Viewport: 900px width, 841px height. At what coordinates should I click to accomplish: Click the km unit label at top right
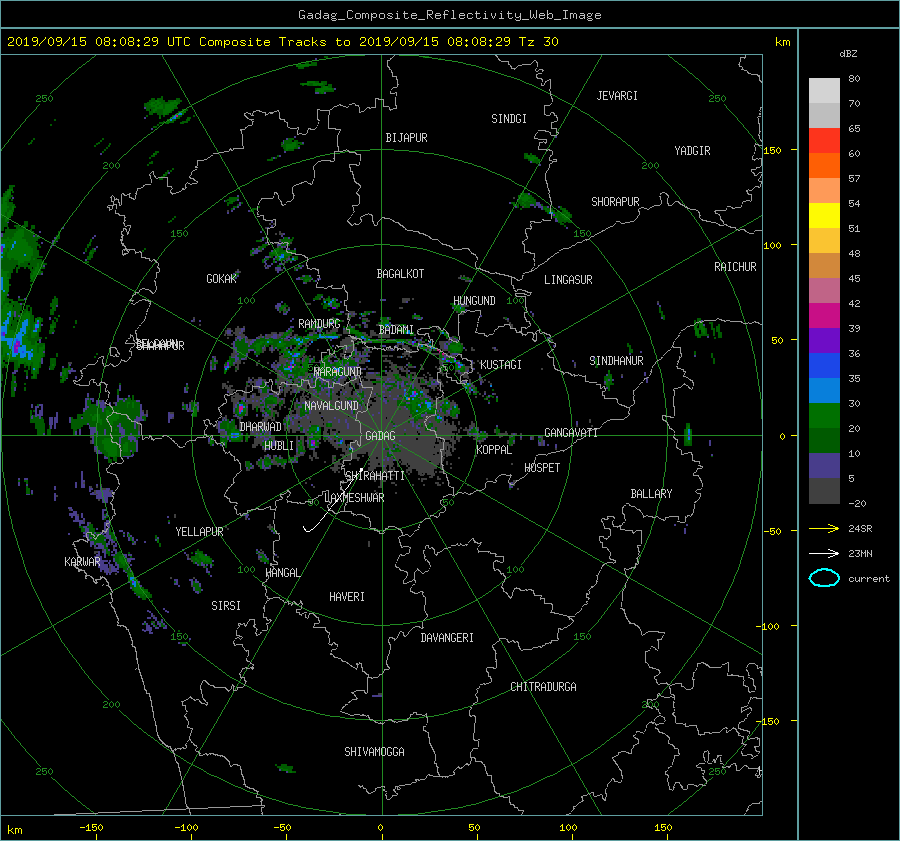[782, 42]
